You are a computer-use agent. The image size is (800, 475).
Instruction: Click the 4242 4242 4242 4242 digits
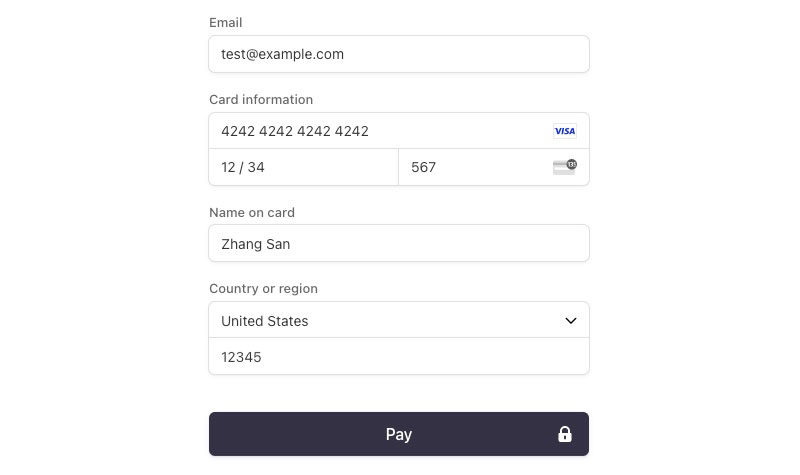pyautogui.click(x=295, y=131)
